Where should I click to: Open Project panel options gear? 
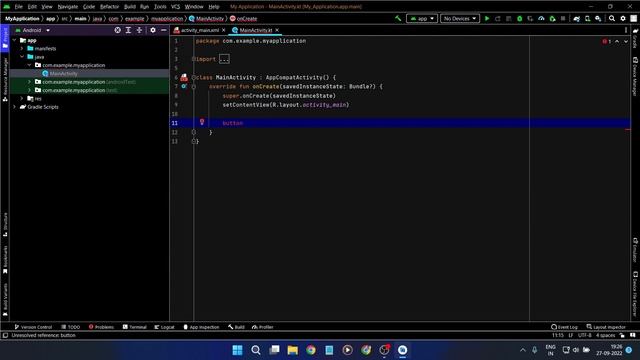[x=153, y=30]
